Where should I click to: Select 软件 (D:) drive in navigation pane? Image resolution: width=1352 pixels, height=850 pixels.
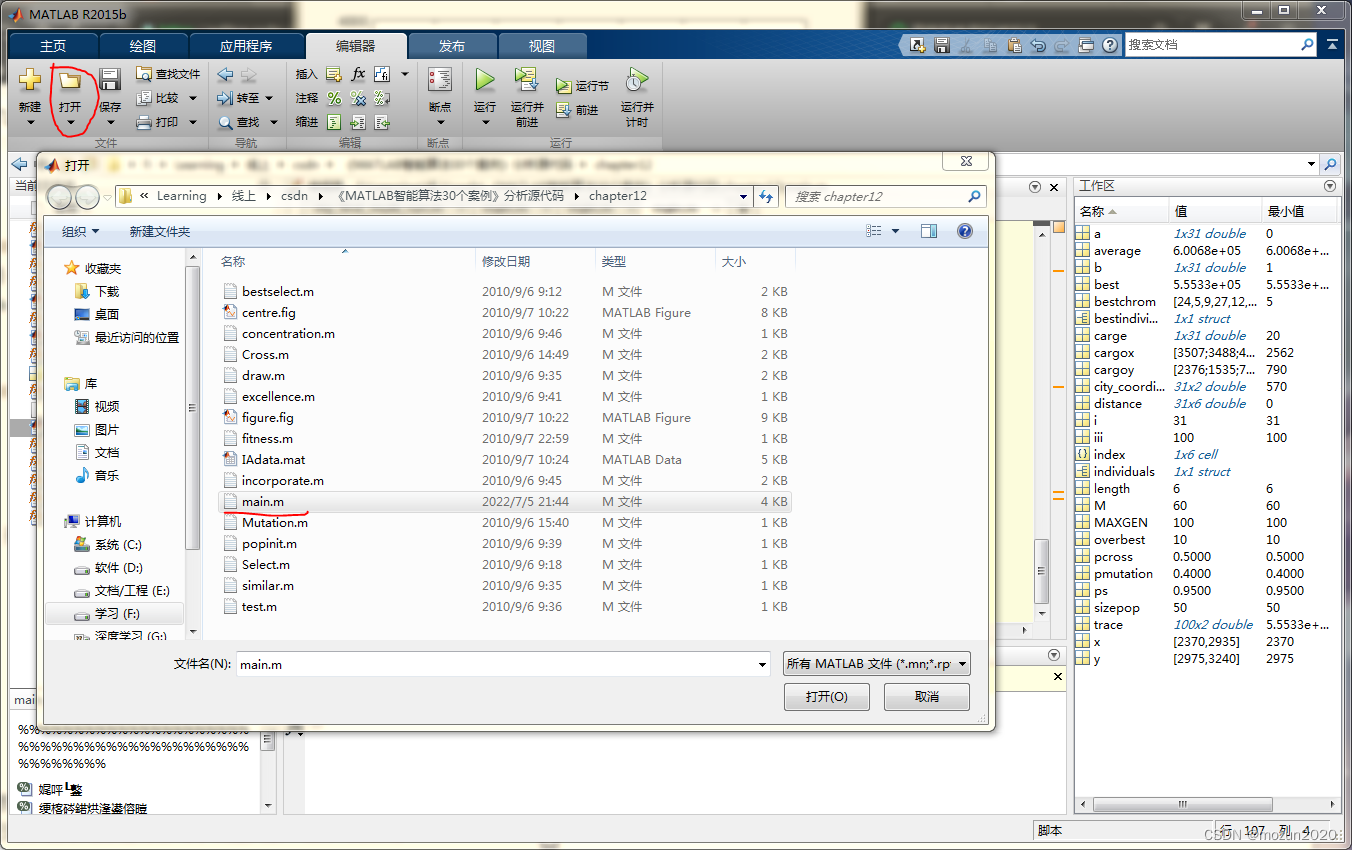[118, 567]
